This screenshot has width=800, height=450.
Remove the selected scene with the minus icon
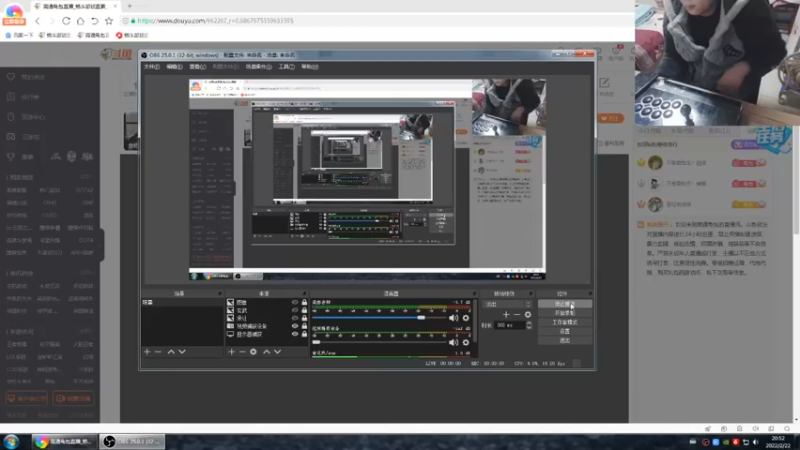[x=158, y=352]
